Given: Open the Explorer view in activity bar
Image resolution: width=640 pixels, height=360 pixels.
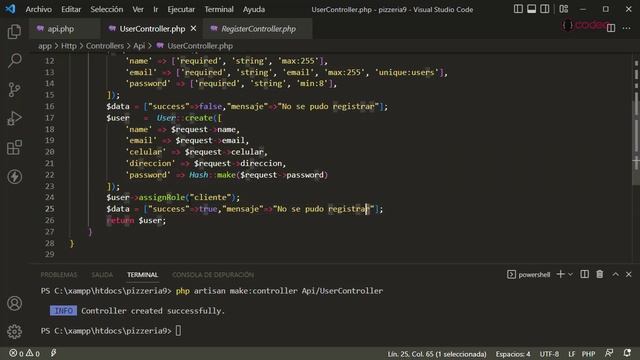Looking at the screenshot, I should [14, 32].
